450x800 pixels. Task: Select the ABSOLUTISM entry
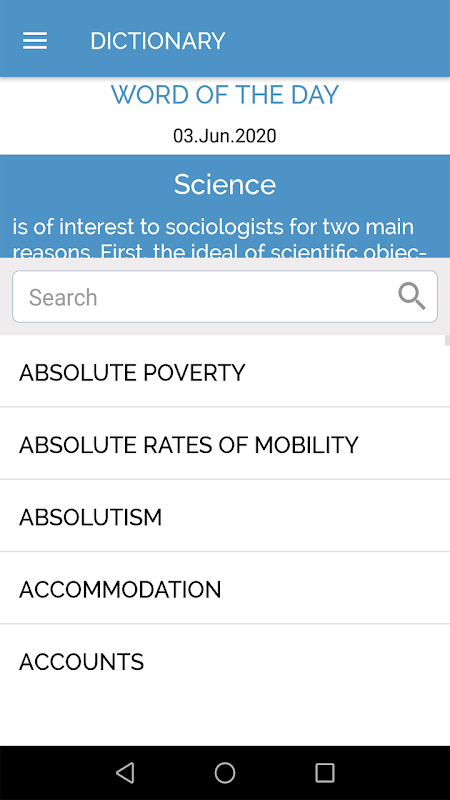pos(224,516)
